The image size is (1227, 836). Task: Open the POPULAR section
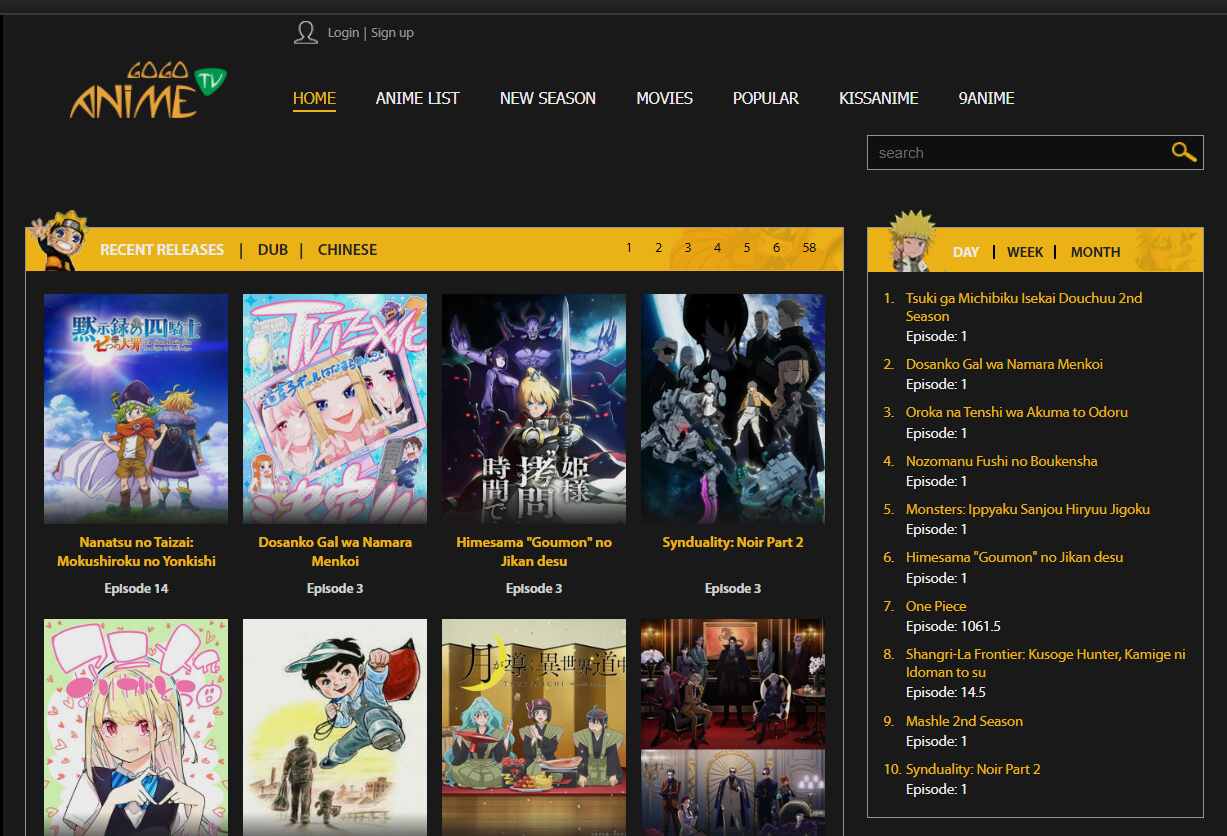(766, 98)
